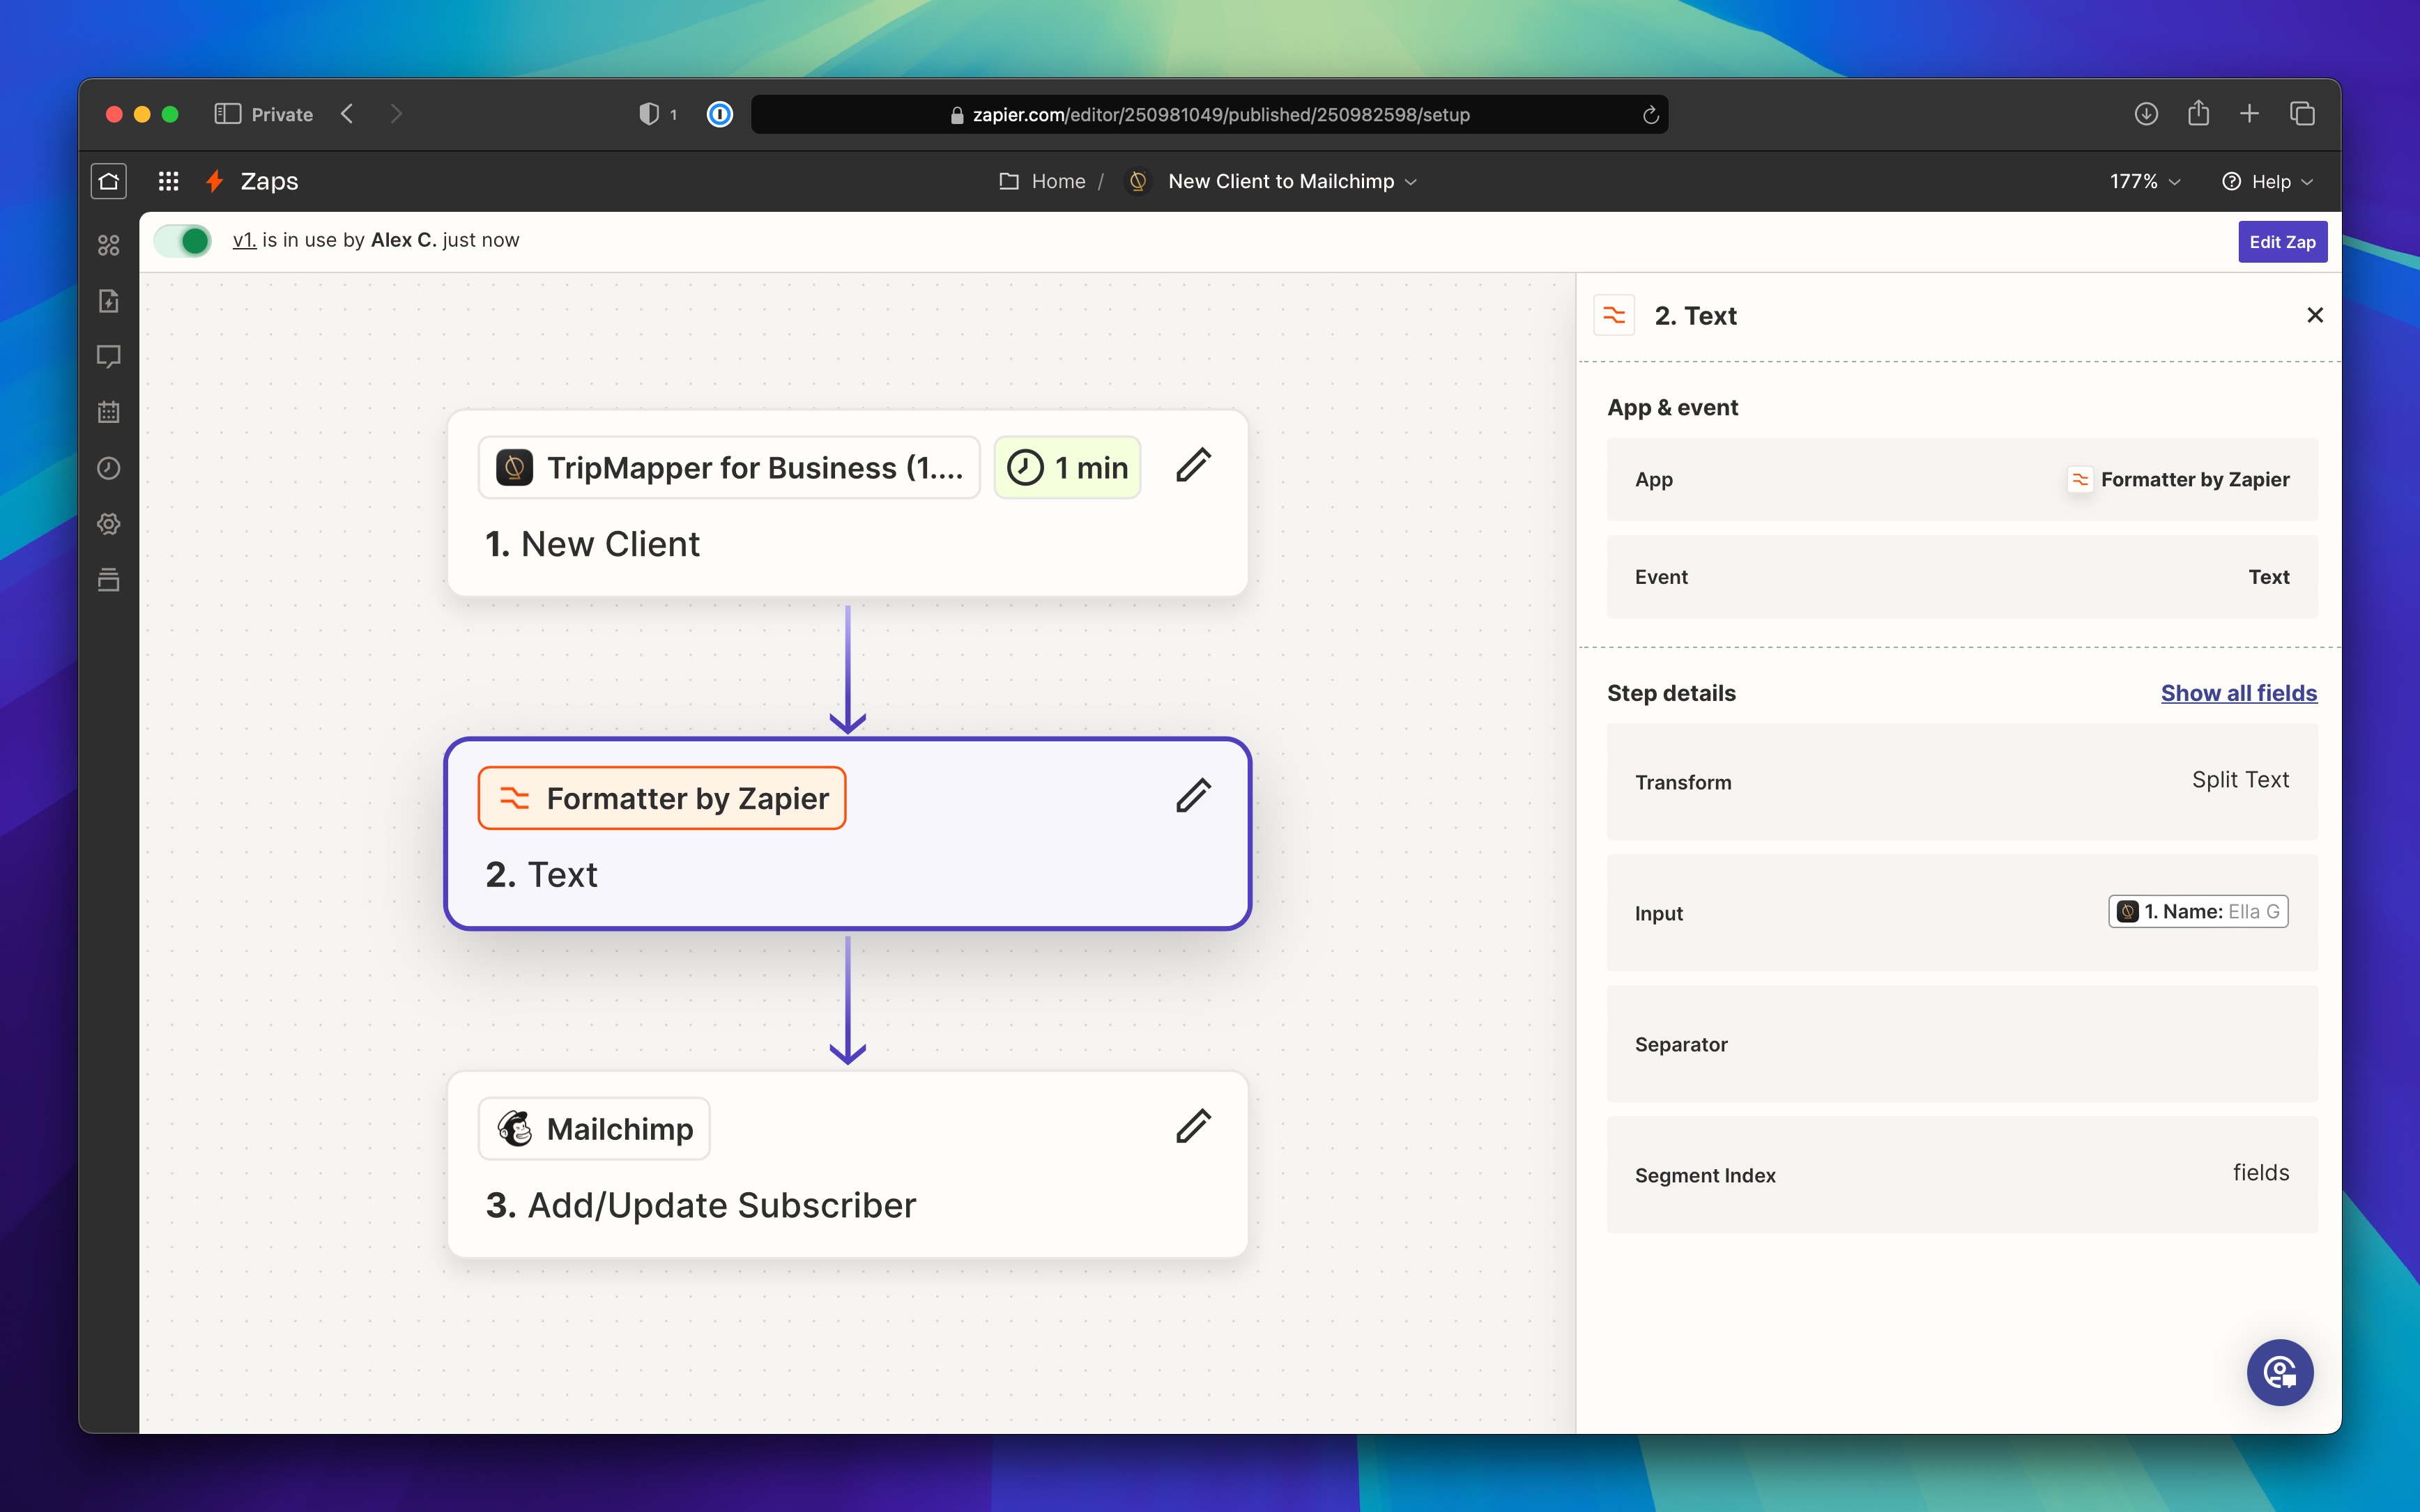Viewport: 2420px width, 1512px height.
Task: Open the help chat bubble button
Action: (x=2279, y=1372)
